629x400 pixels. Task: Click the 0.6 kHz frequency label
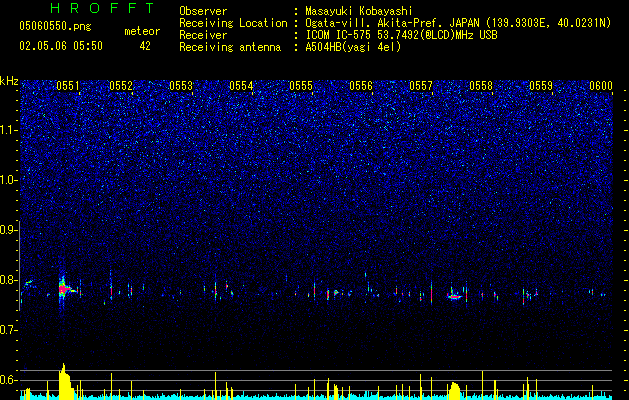[x=9, y=380]
